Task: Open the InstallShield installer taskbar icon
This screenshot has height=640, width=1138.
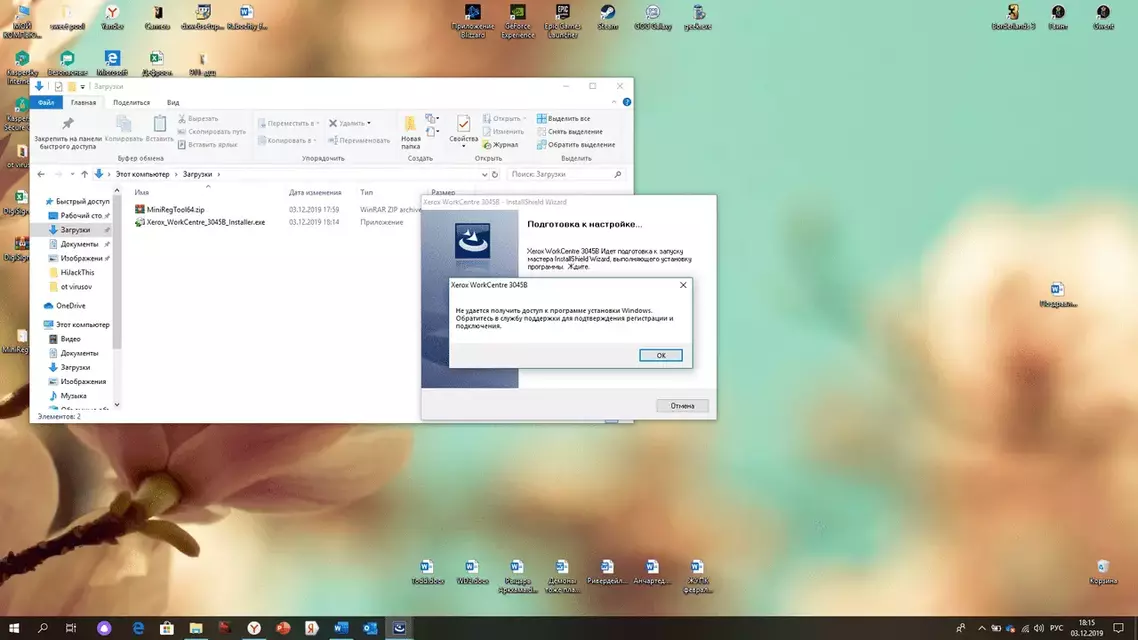Action: pos(399,628)
